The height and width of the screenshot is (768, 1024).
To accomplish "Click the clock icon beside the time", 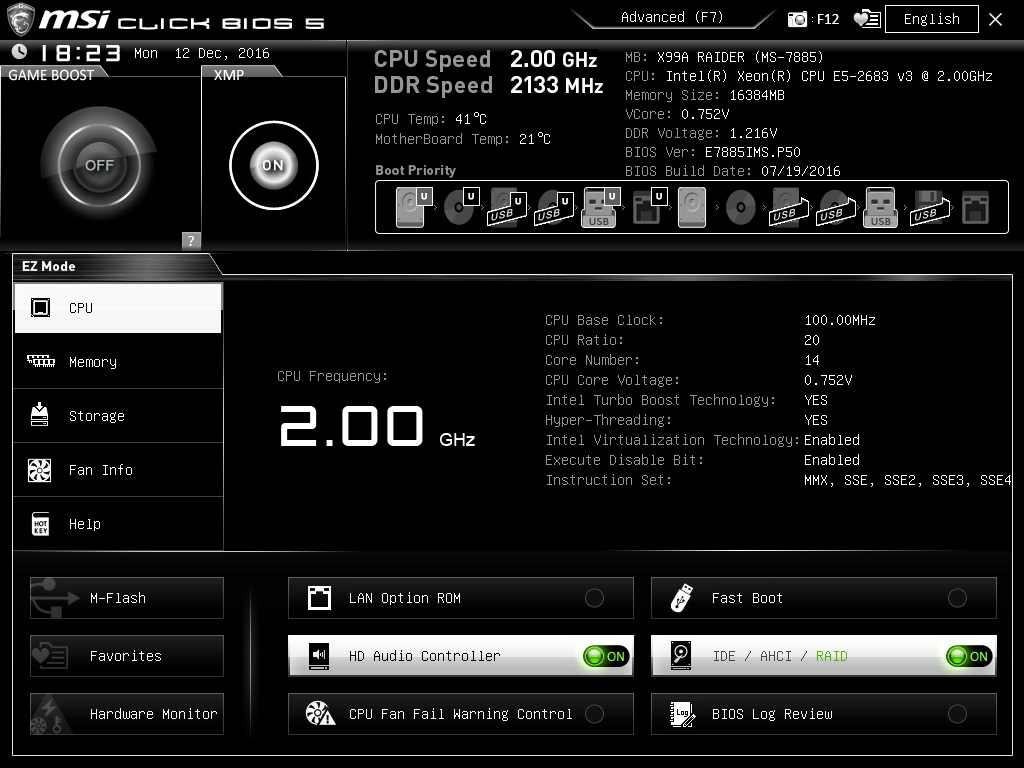I will [x=20, y=52].
